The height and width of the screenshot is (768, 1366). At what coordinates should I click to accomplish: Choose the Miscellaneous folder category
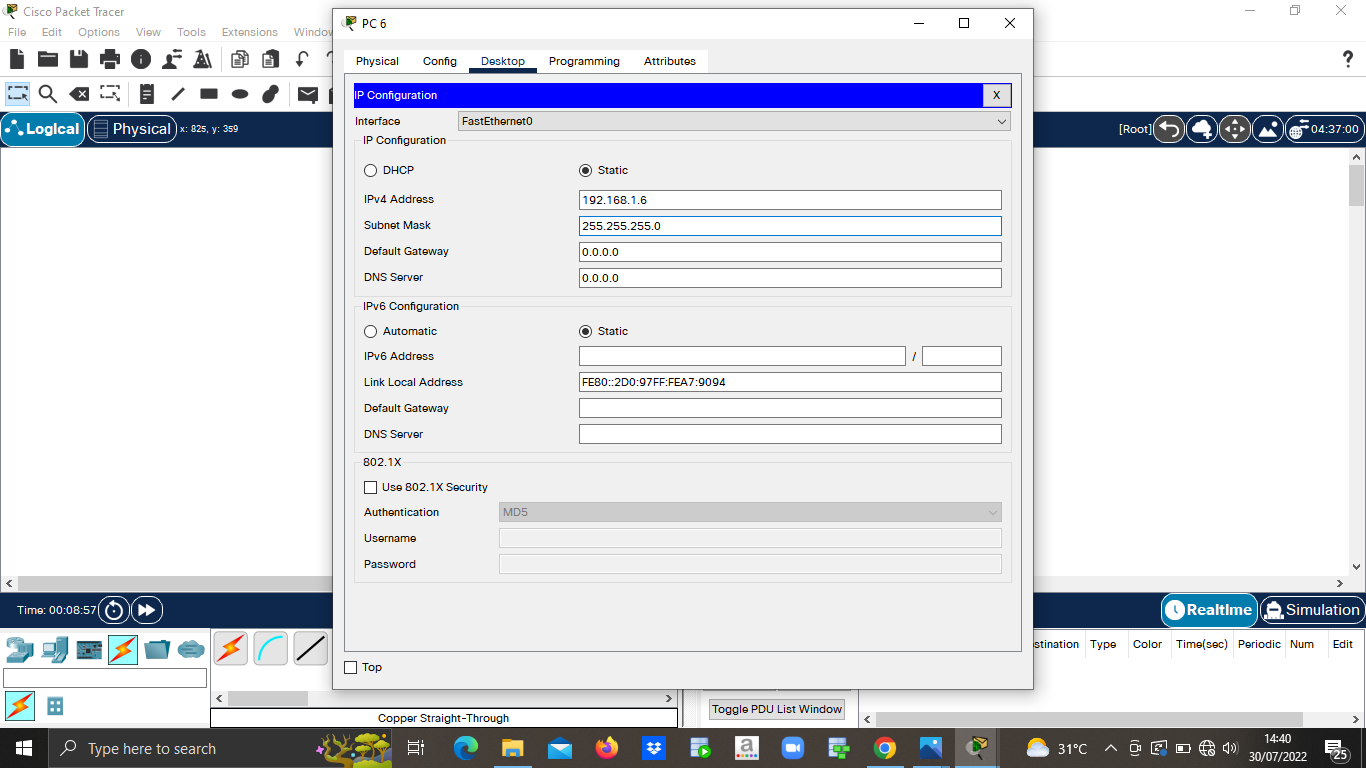click(157, 649)
